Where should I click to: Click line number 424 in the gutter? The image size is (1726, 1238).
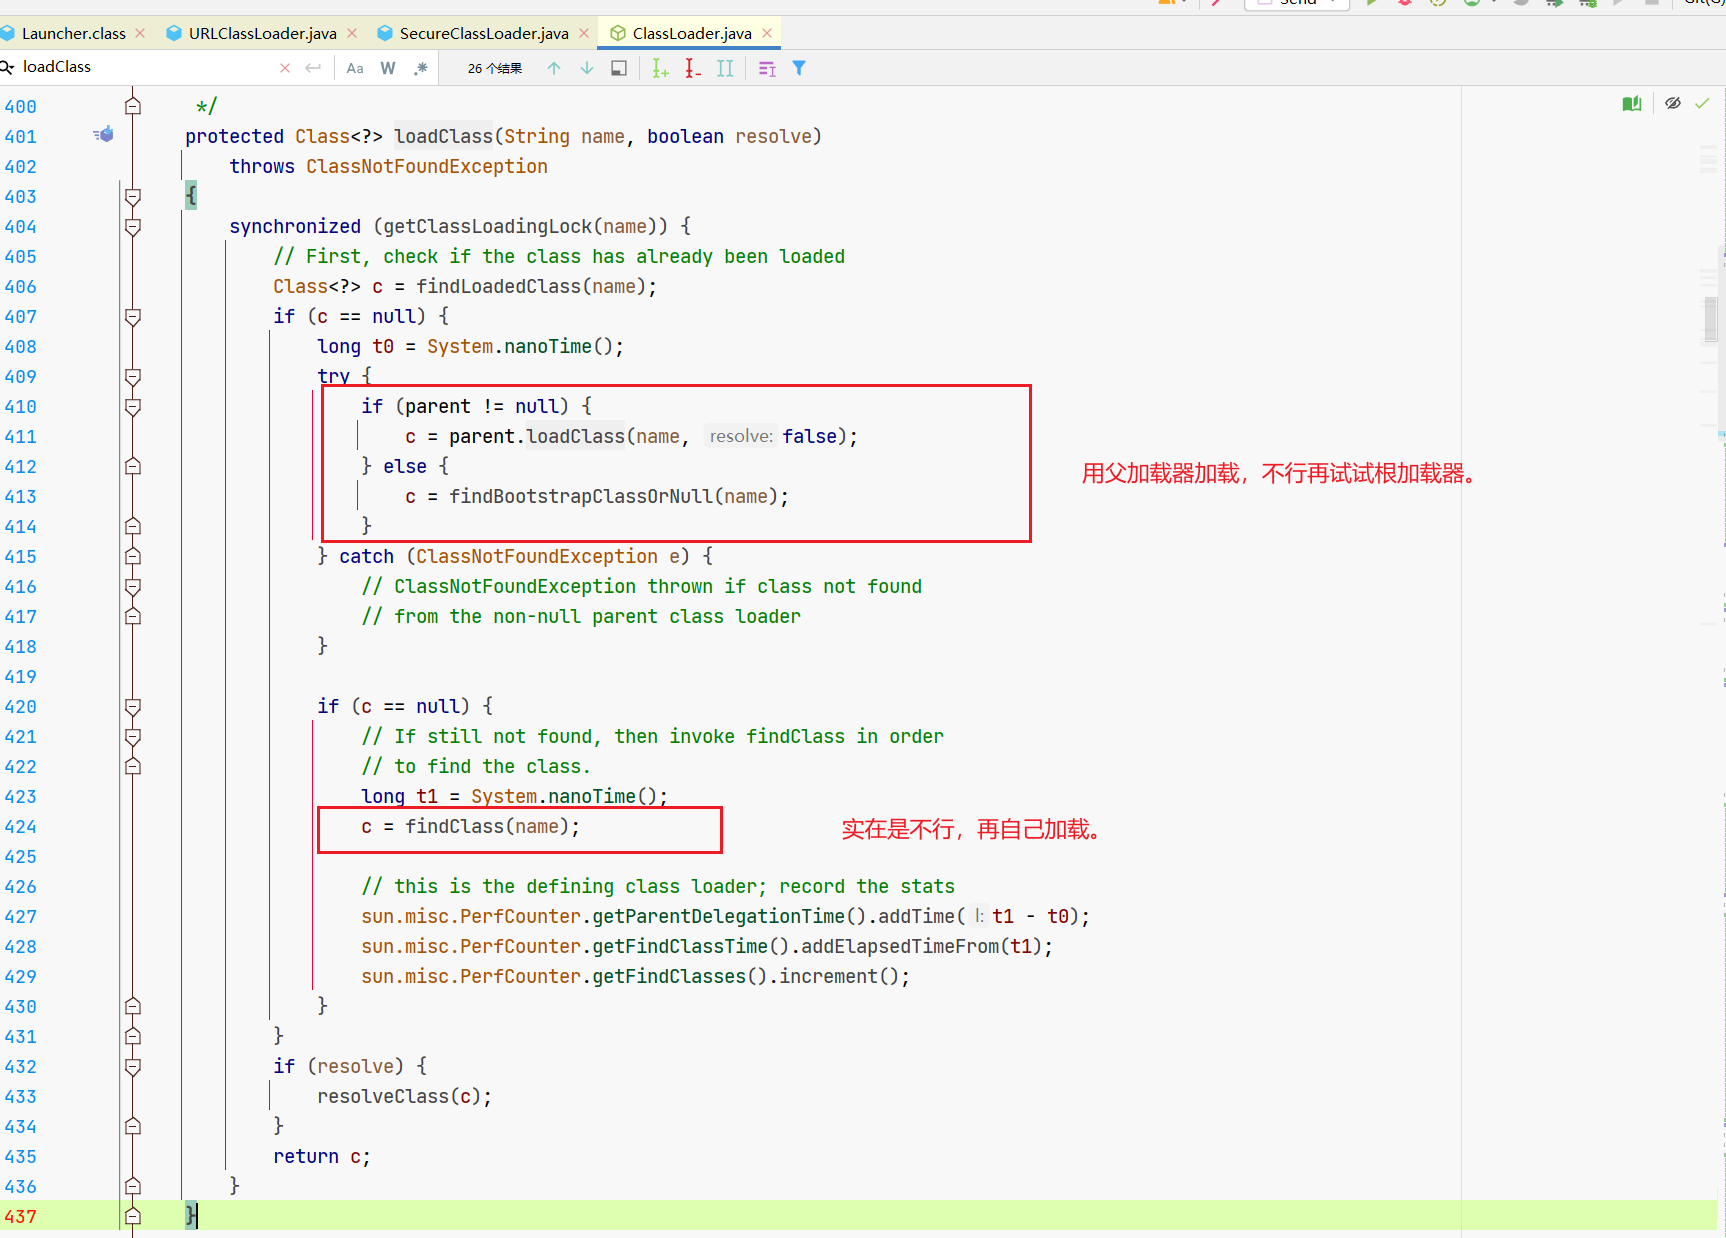tap(20, 827)
